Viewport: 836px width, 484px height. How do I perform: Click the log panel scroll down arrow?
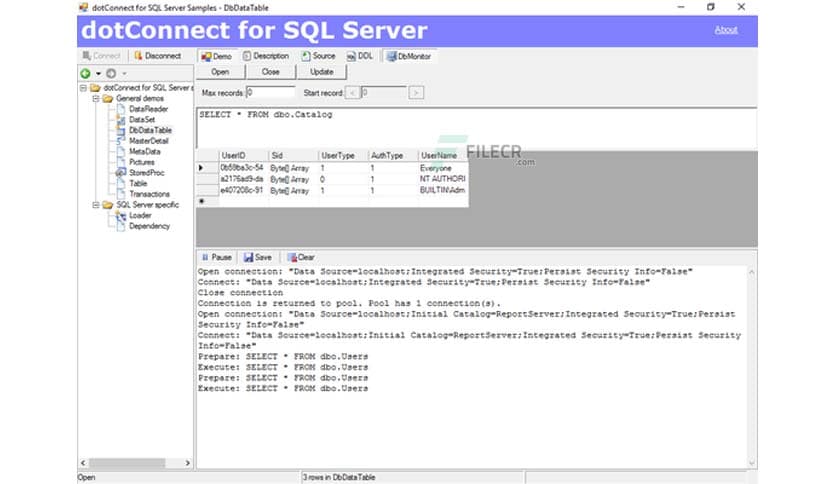[751, 463]
